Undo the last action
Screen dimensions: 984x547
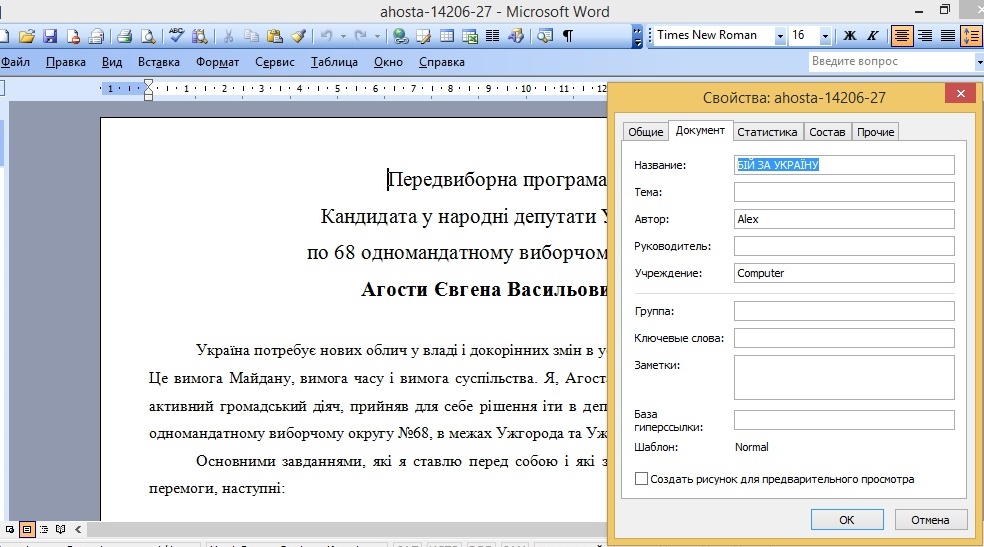326,36
